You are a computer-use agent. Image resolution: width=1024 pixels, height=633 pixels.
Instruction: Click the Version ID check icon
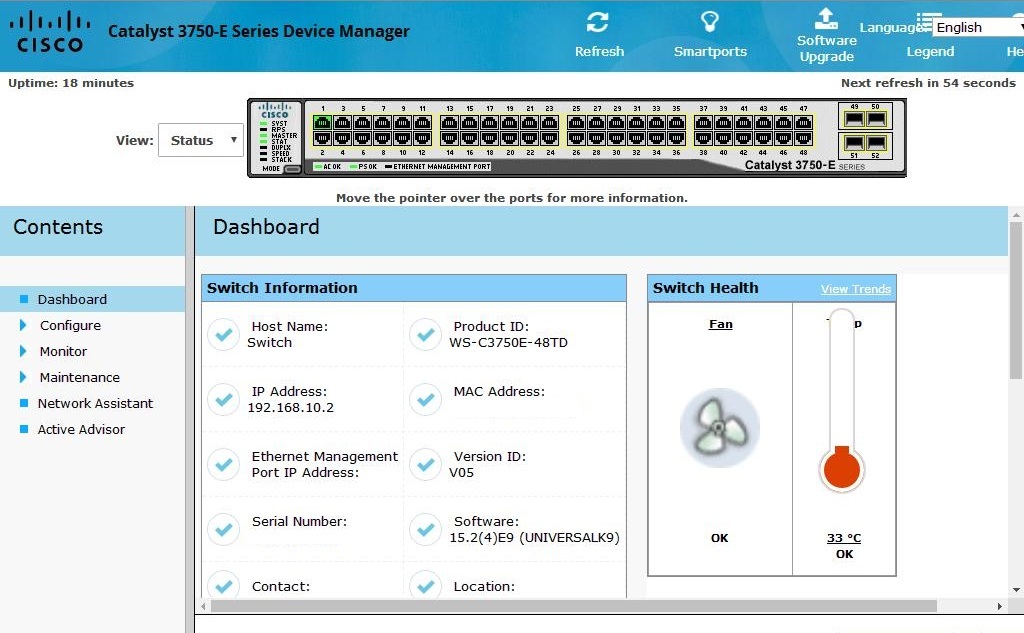426,464
